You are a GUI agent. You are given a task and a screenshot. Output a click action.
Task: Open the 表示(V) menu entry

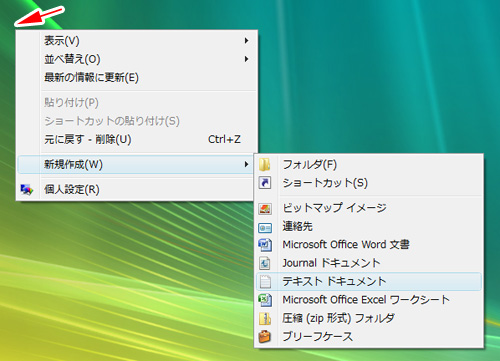point(137,41)
